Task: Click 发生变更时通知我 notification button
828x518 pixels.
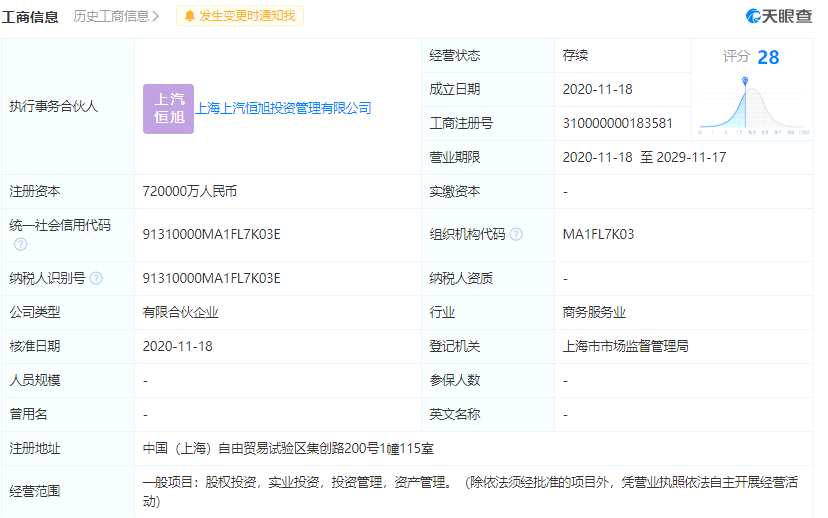Action: pos(240,16)
